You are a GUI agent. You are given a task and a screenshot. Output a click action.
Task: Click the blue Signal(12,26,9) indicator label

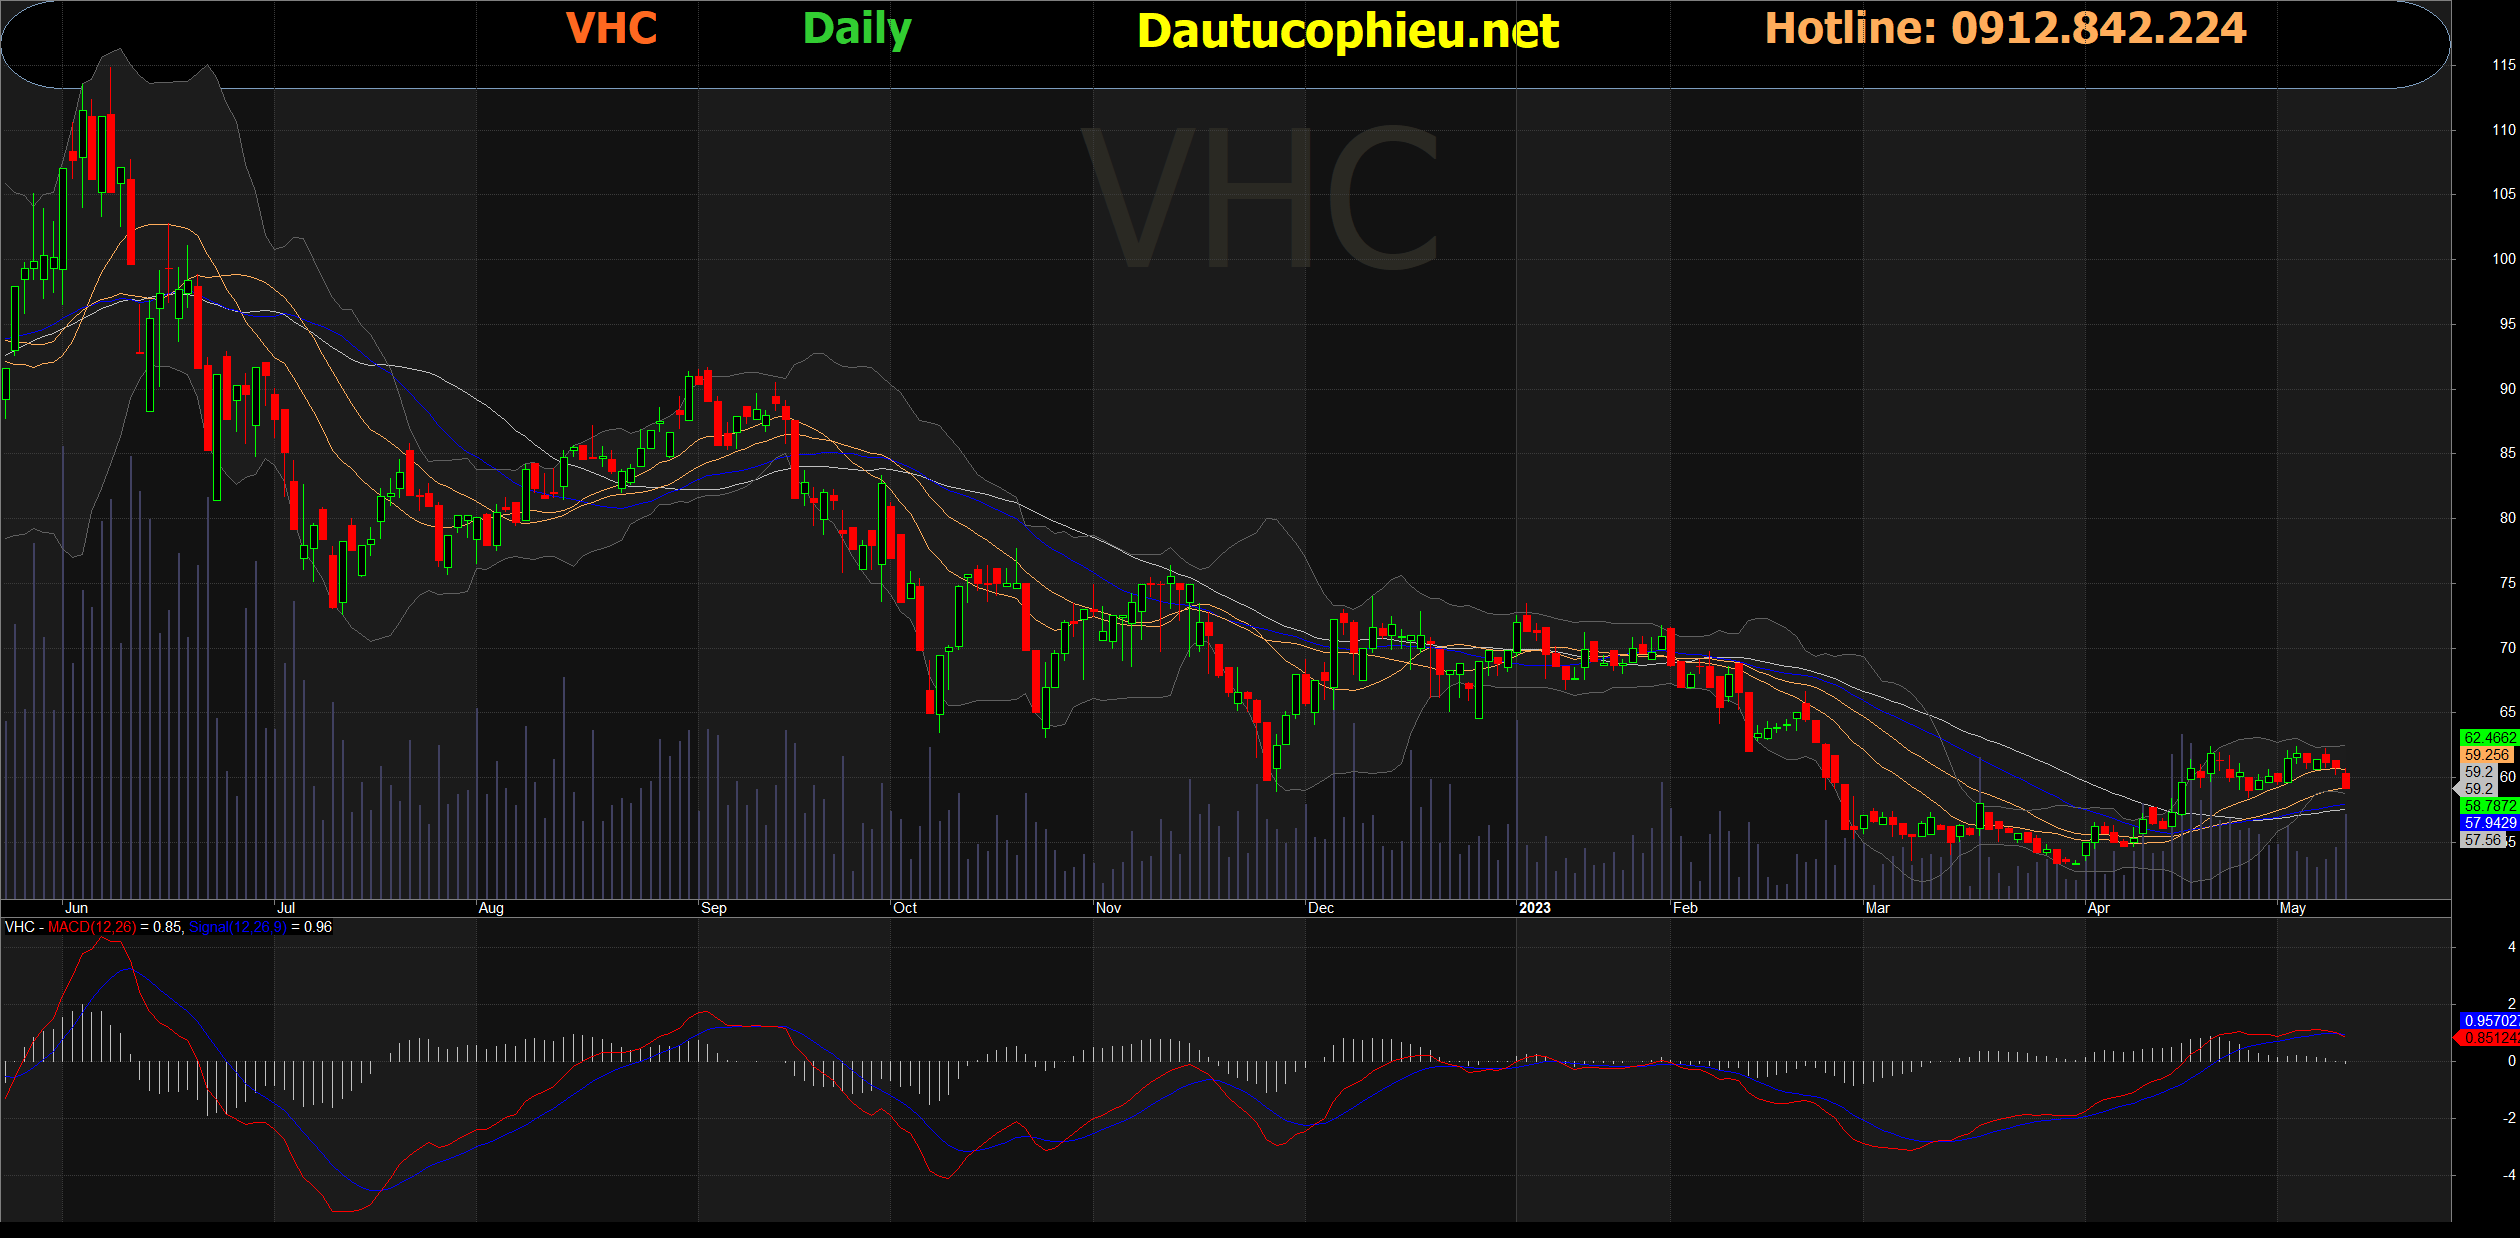coord(237,927)
